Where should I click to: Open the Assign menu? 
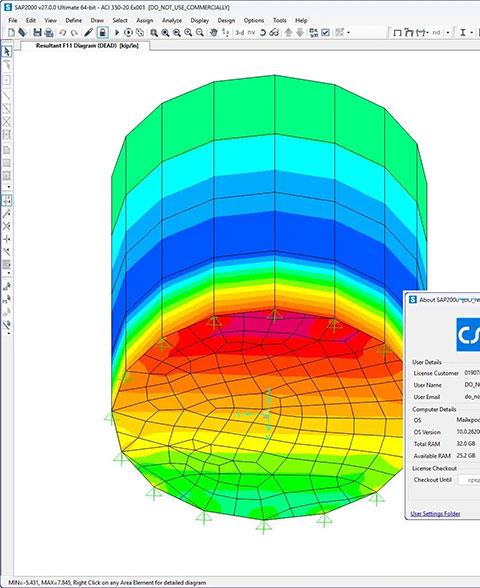point(145,20)
